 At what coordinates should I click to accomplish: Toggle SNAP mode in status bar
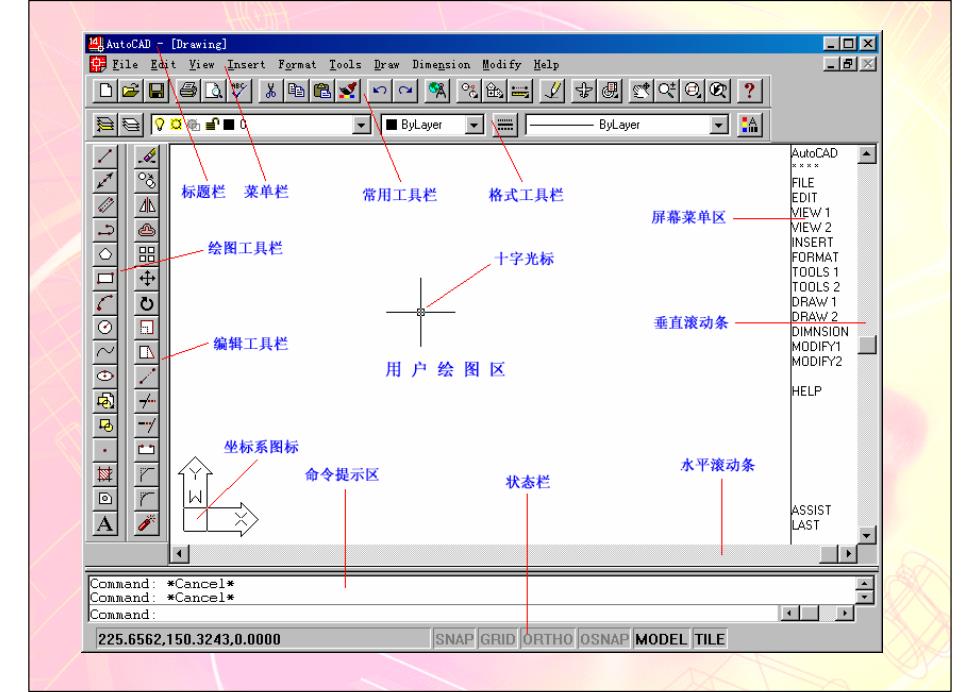454,639
